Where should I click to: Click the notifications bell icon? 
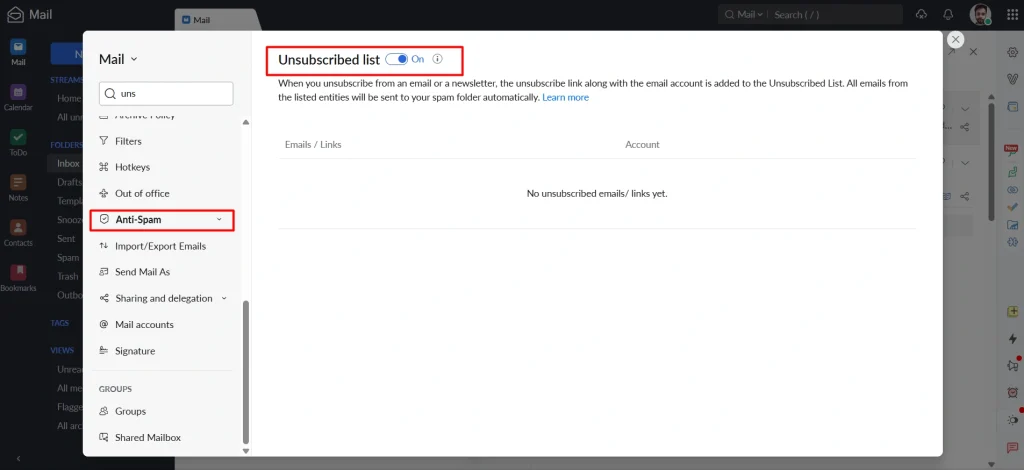(x=948, y=14)
